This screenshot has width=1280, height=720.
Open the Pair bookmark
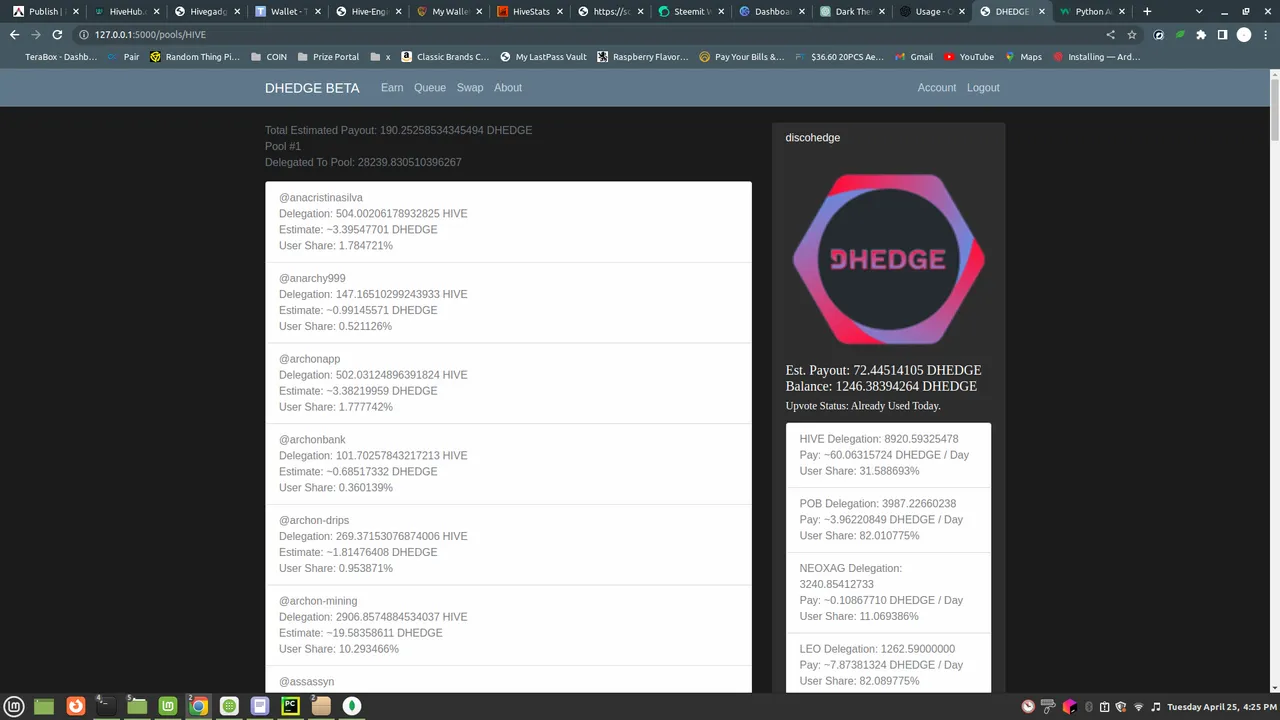tap(123, 57)
